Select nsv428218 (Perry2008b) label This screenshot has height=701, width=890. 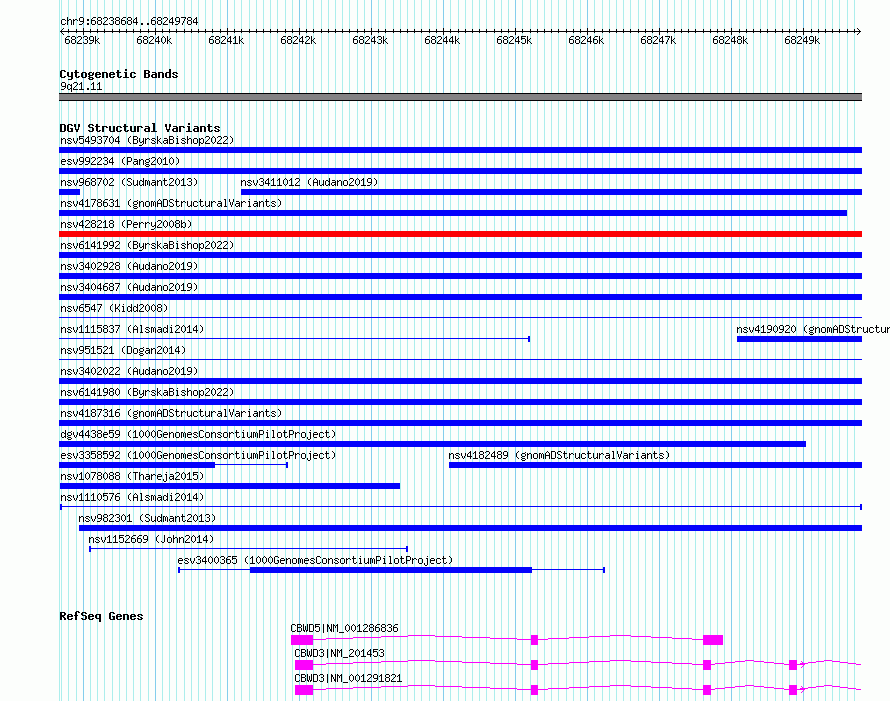(126, 224)
